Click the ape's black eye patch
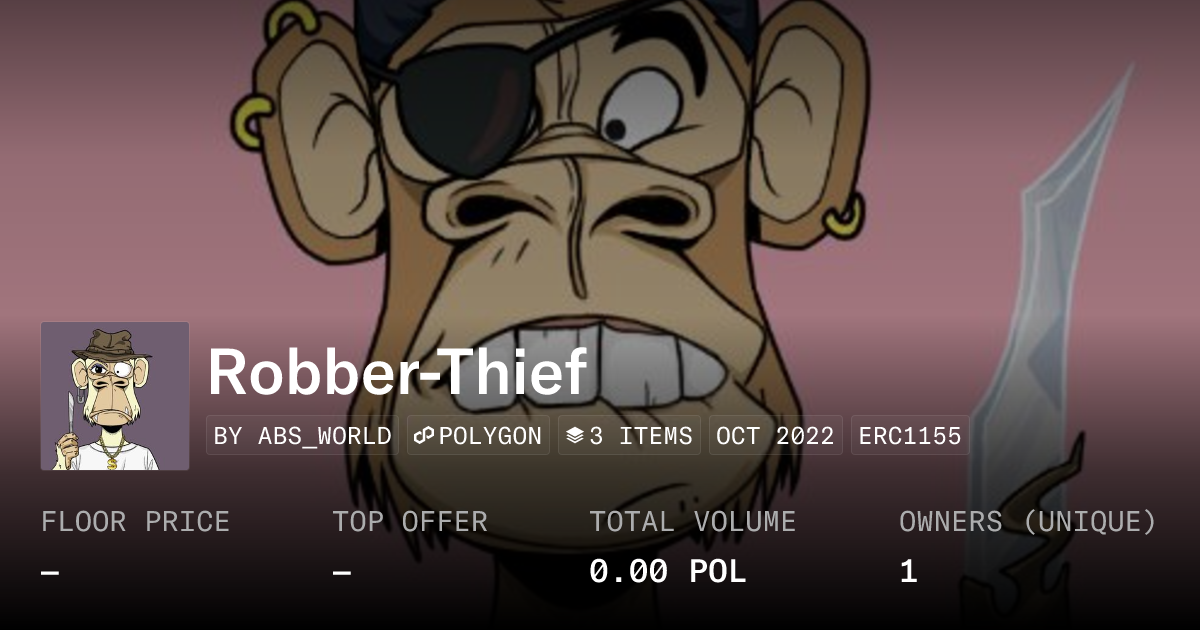Screen dimensions: 1200x630 tap(455, 110)
